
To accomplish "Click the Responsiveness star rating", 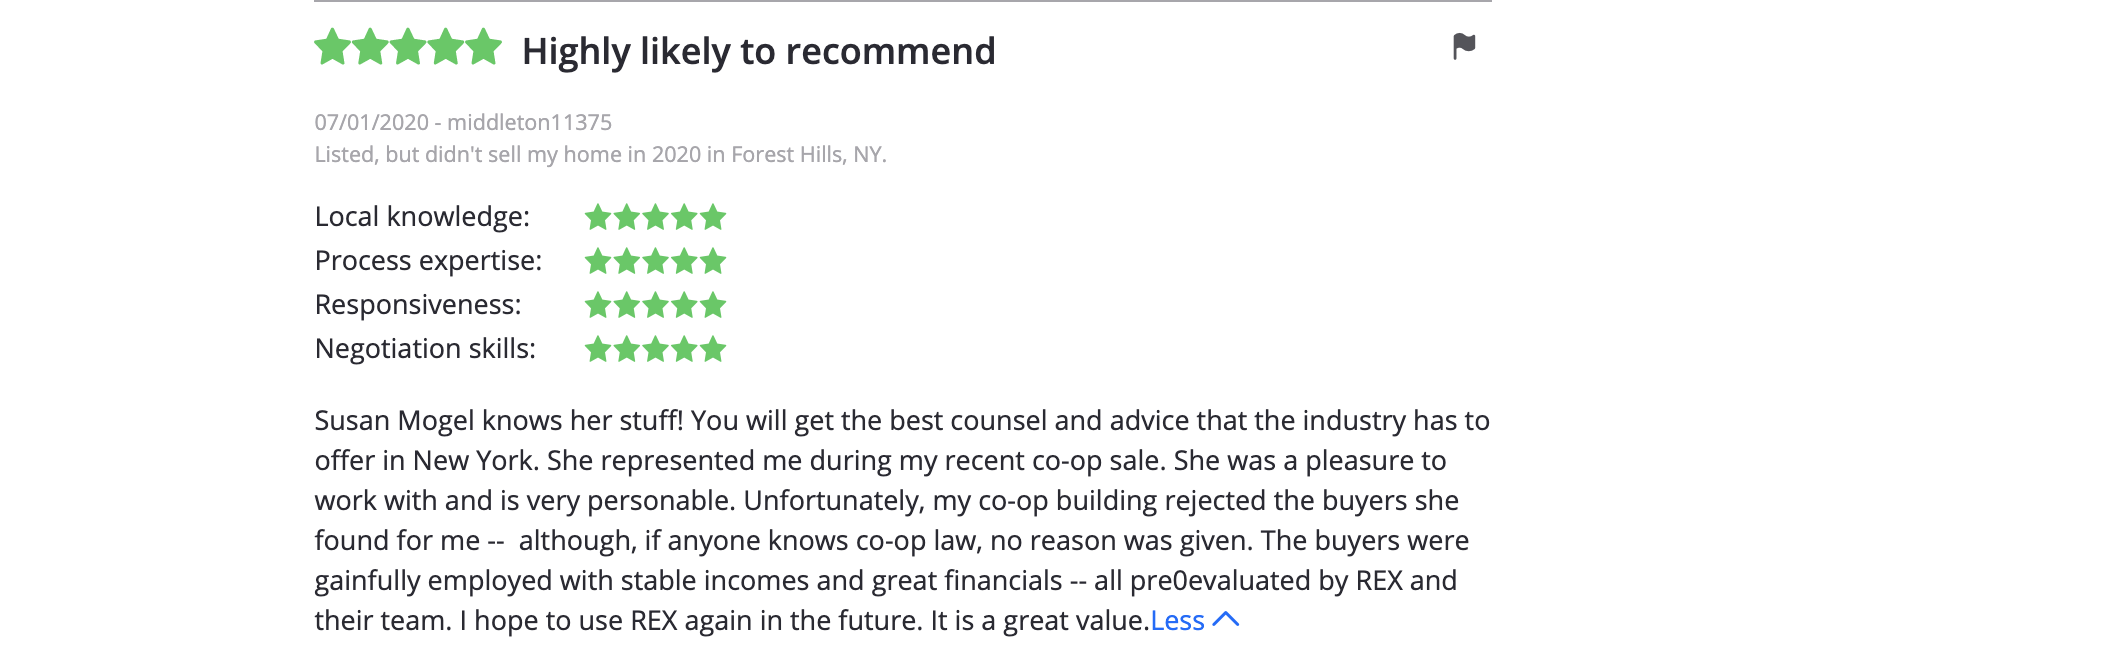I will (655, 305).
